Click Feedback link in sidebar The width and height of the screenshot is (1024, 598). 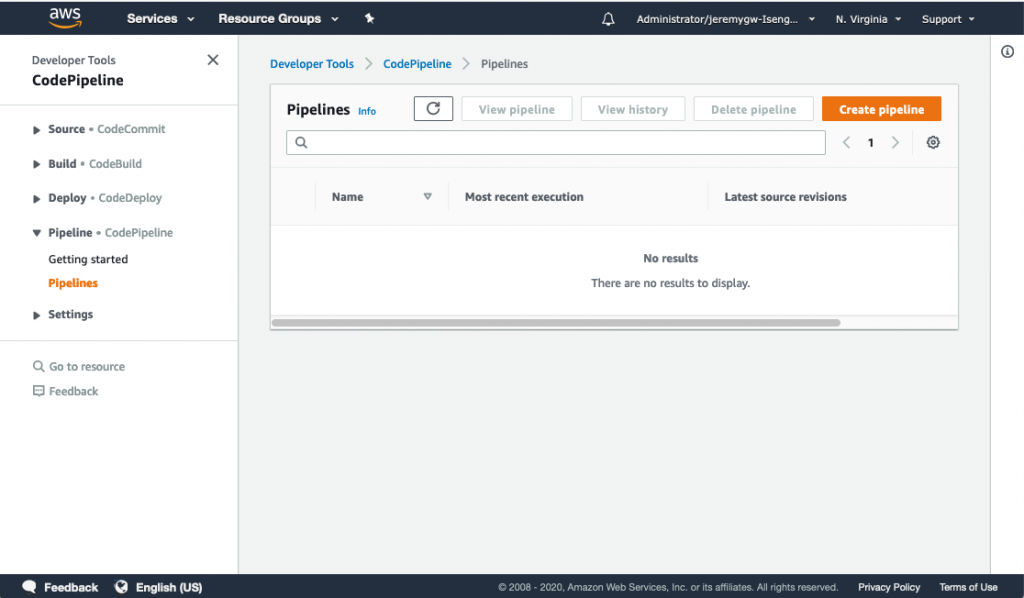pyautogui.click(x=73, y=391)
